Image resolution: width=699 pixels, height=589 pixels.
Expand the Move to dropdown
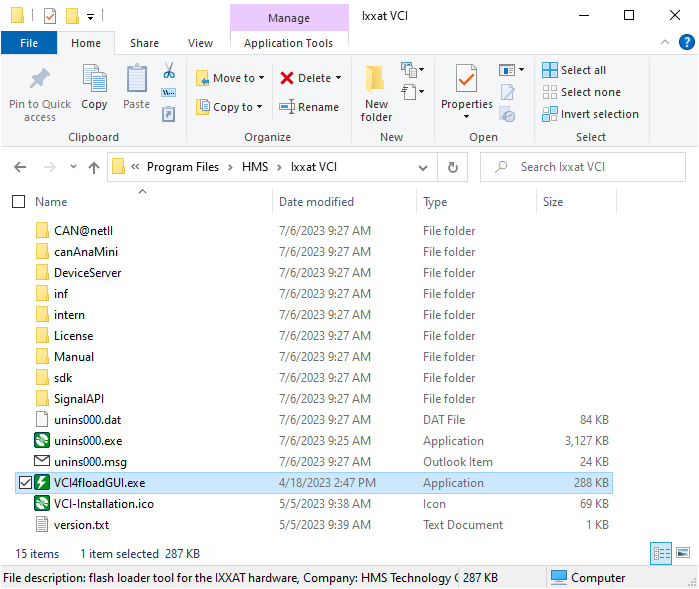262,78
